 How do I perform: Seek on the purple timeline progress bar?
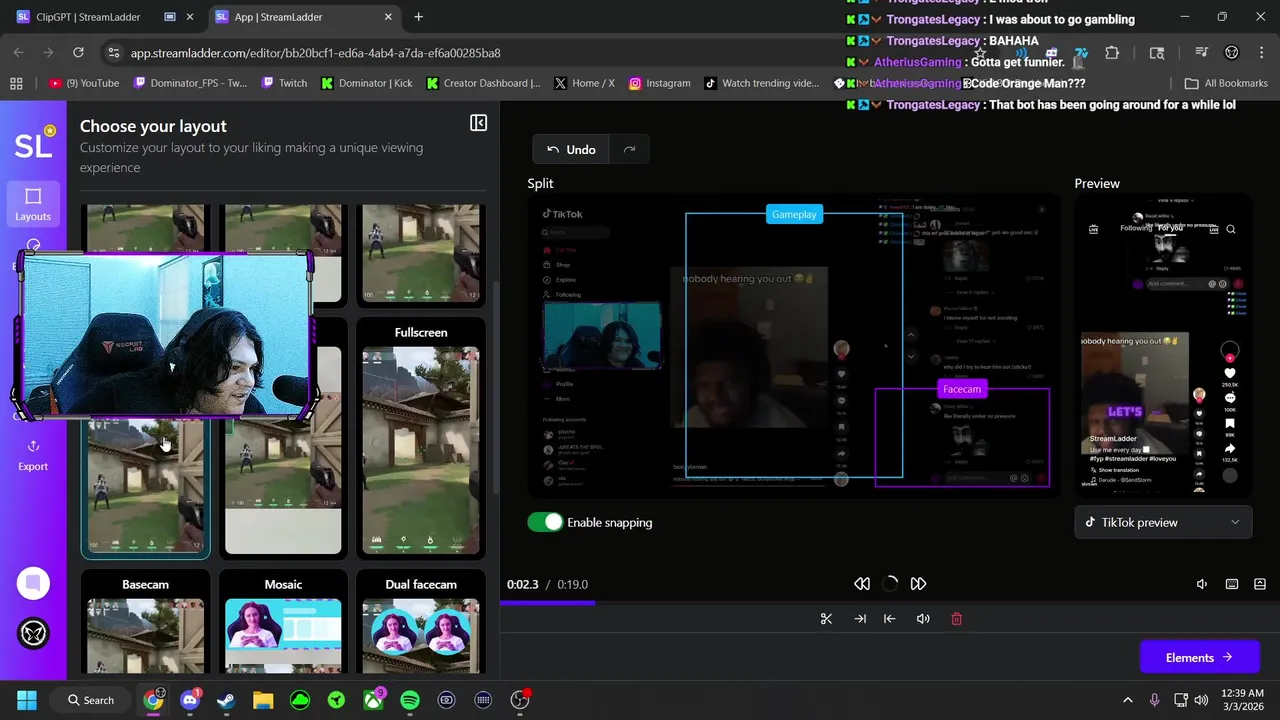pos(547,603)
